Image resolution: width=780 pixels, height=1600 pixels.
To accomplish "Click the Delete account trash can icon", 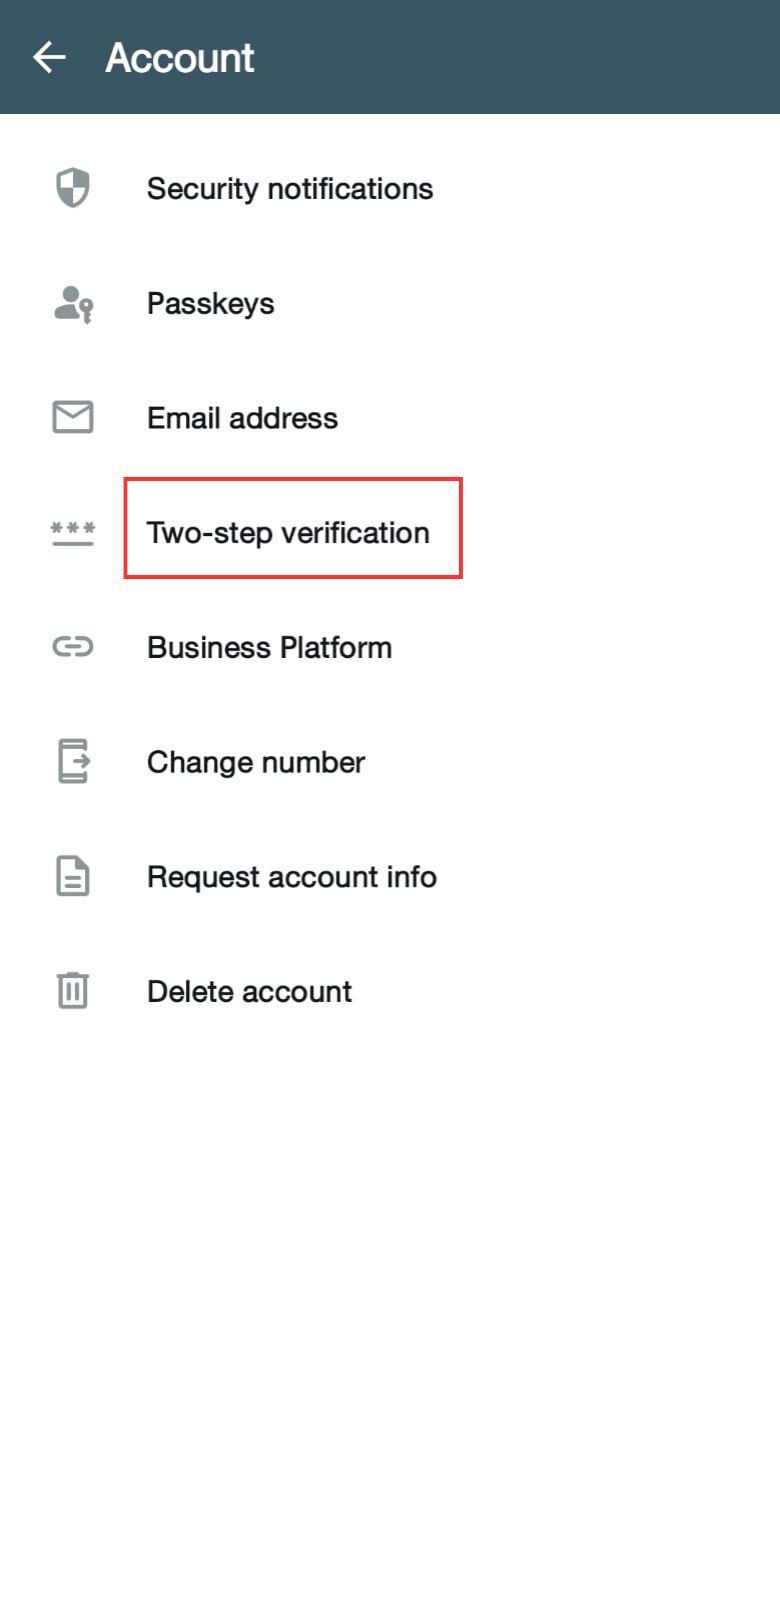I will [73, 990].
